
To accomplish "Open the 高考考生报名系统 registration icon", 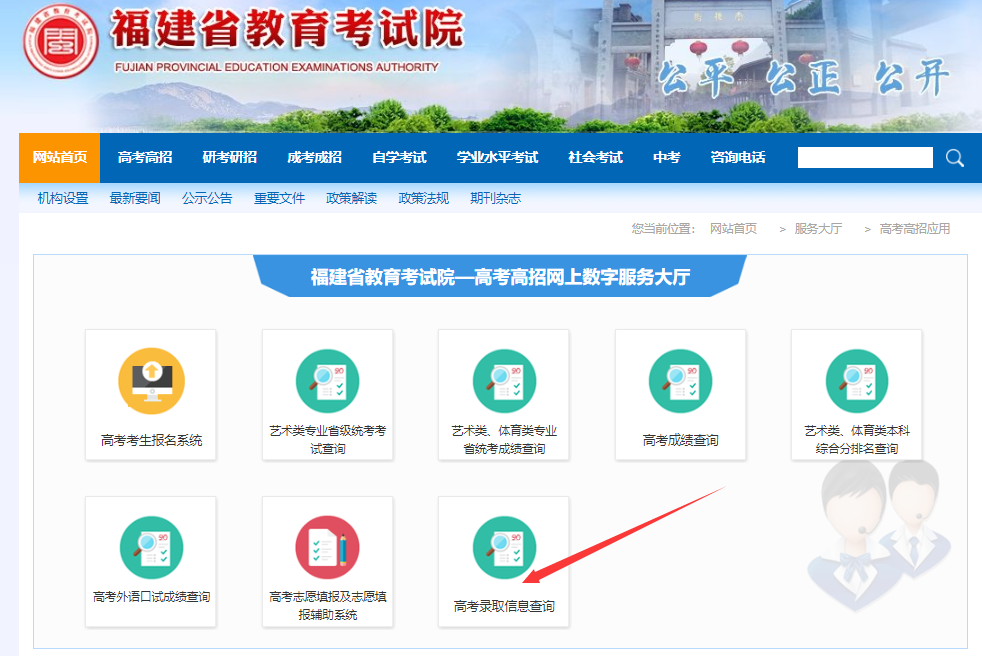I will pyautogui.click(x=150, y=395).
